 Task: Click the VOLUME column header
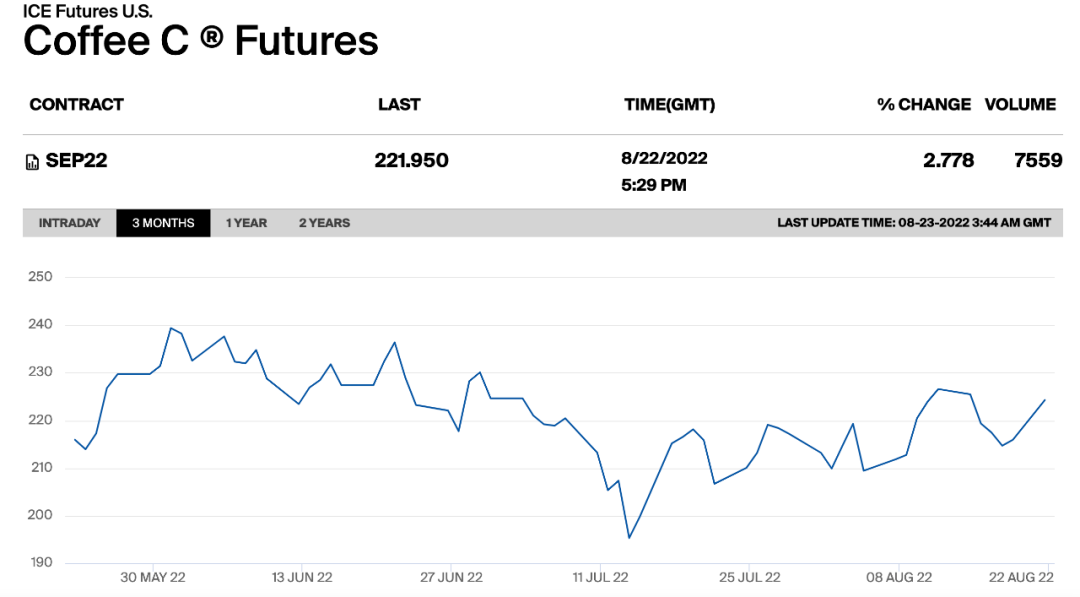[1020, 105]
